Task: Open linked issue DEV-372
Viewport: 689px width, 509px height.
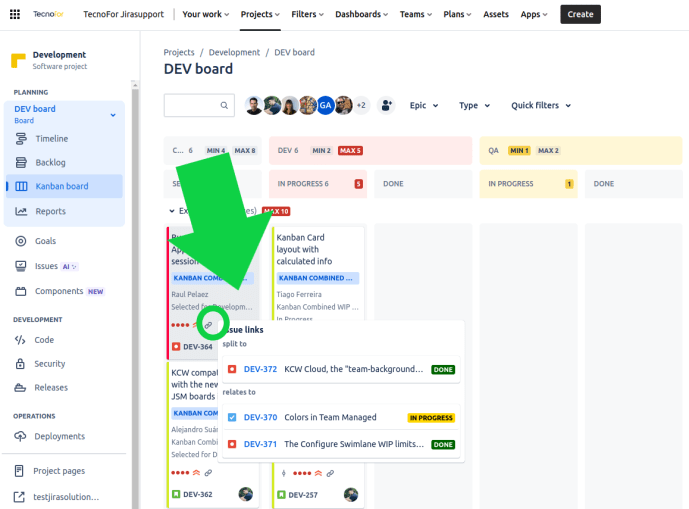Action: point(260,369)
